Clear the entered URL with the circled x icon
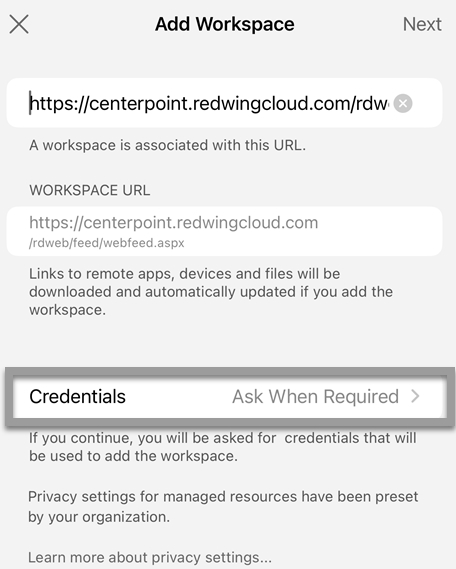Image resolution: width=456 pixels, height=569 pixels. click(x=403, y=103)
